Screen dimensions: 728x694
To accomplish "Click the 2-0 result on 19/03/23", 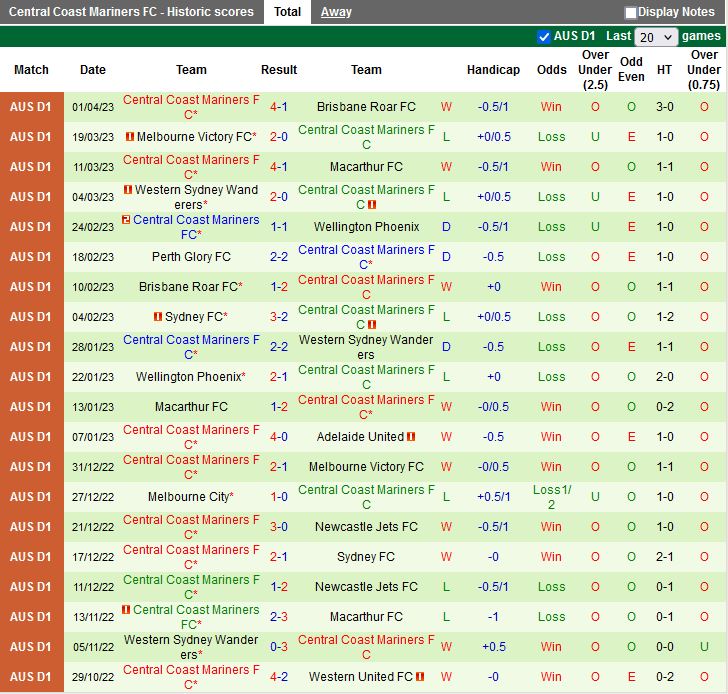I will 279,136.
